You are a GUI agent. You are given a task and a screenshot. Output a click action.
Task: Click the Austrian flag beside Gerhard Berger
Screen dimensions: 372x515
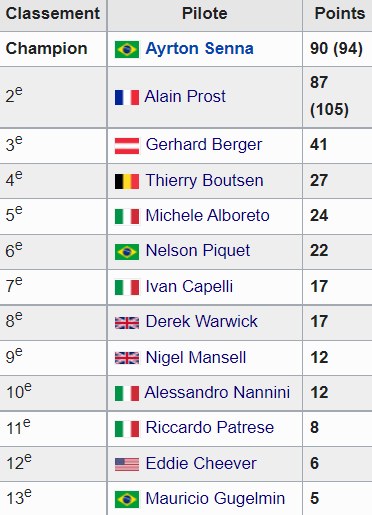[127, 146]
